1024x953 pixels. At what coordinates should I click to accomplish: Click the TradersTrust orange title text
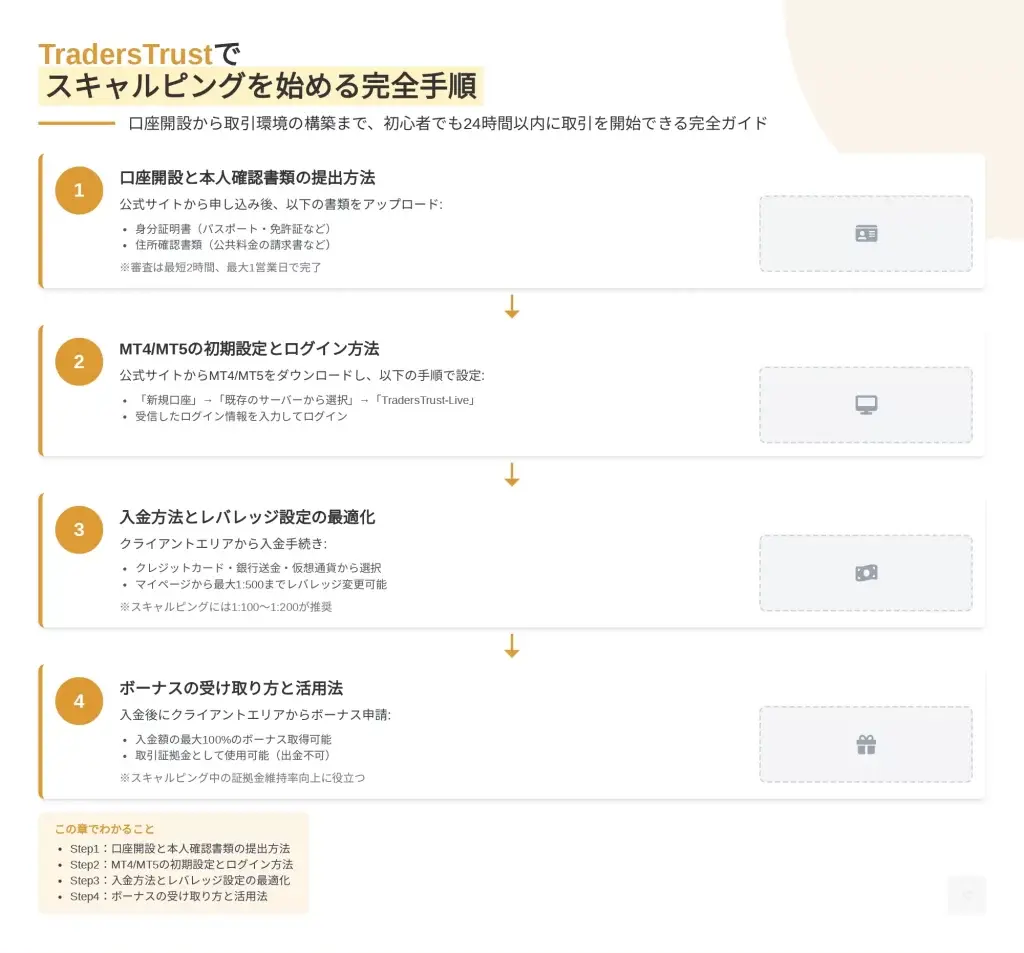(126, 54)
